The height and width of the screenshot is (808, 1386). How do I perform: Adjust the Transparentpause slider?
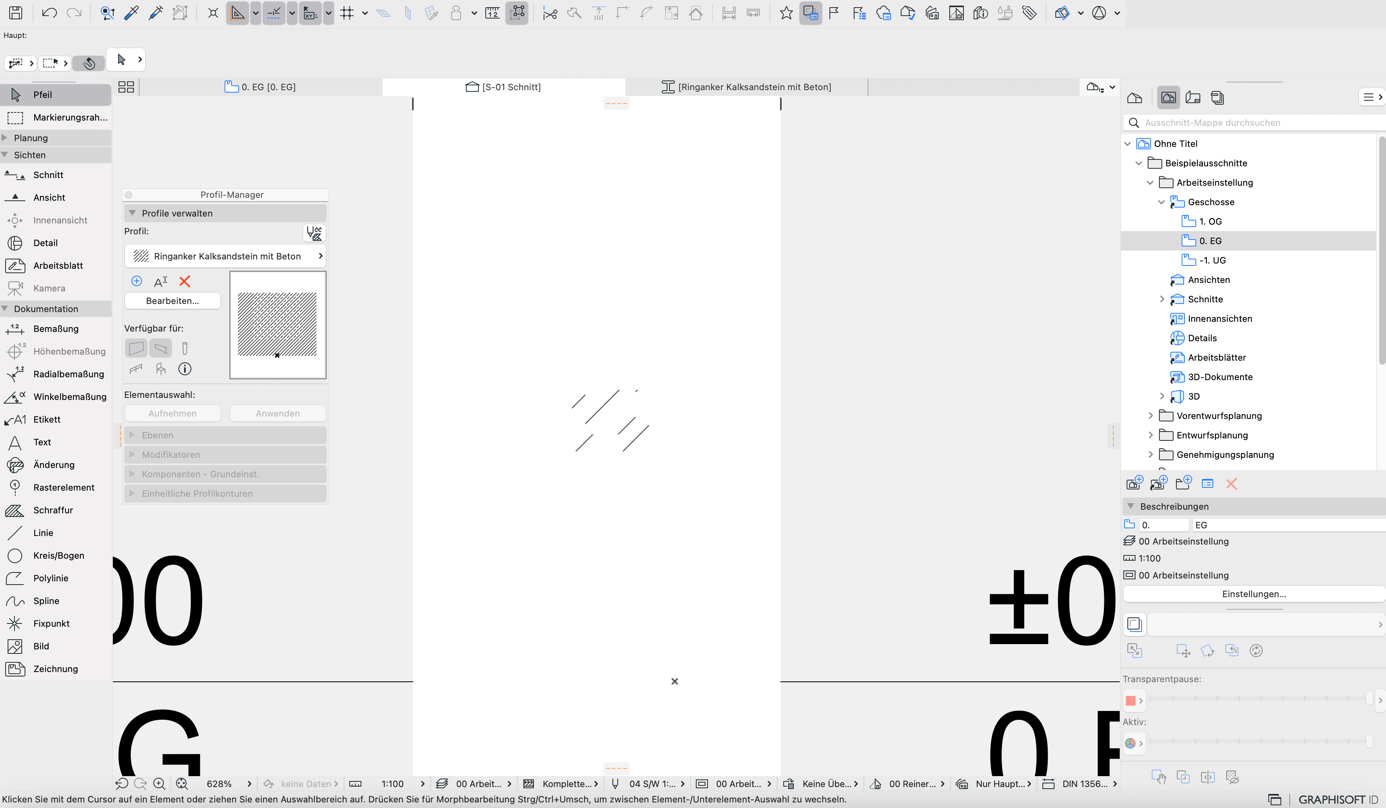click(x=1260, y=700)
